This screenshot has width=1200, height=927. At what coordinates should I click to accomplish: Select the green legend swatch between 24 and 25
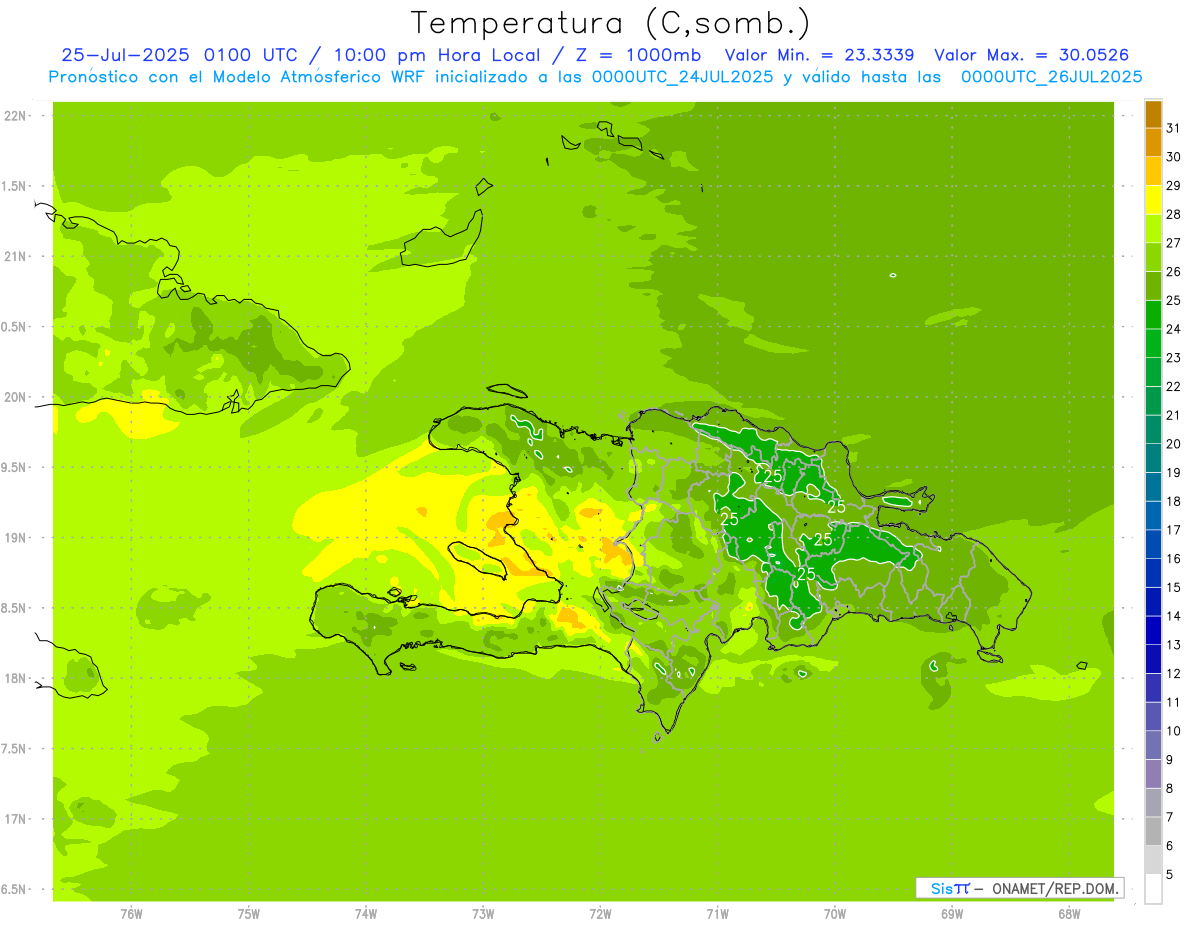(x=1153, y=315)
